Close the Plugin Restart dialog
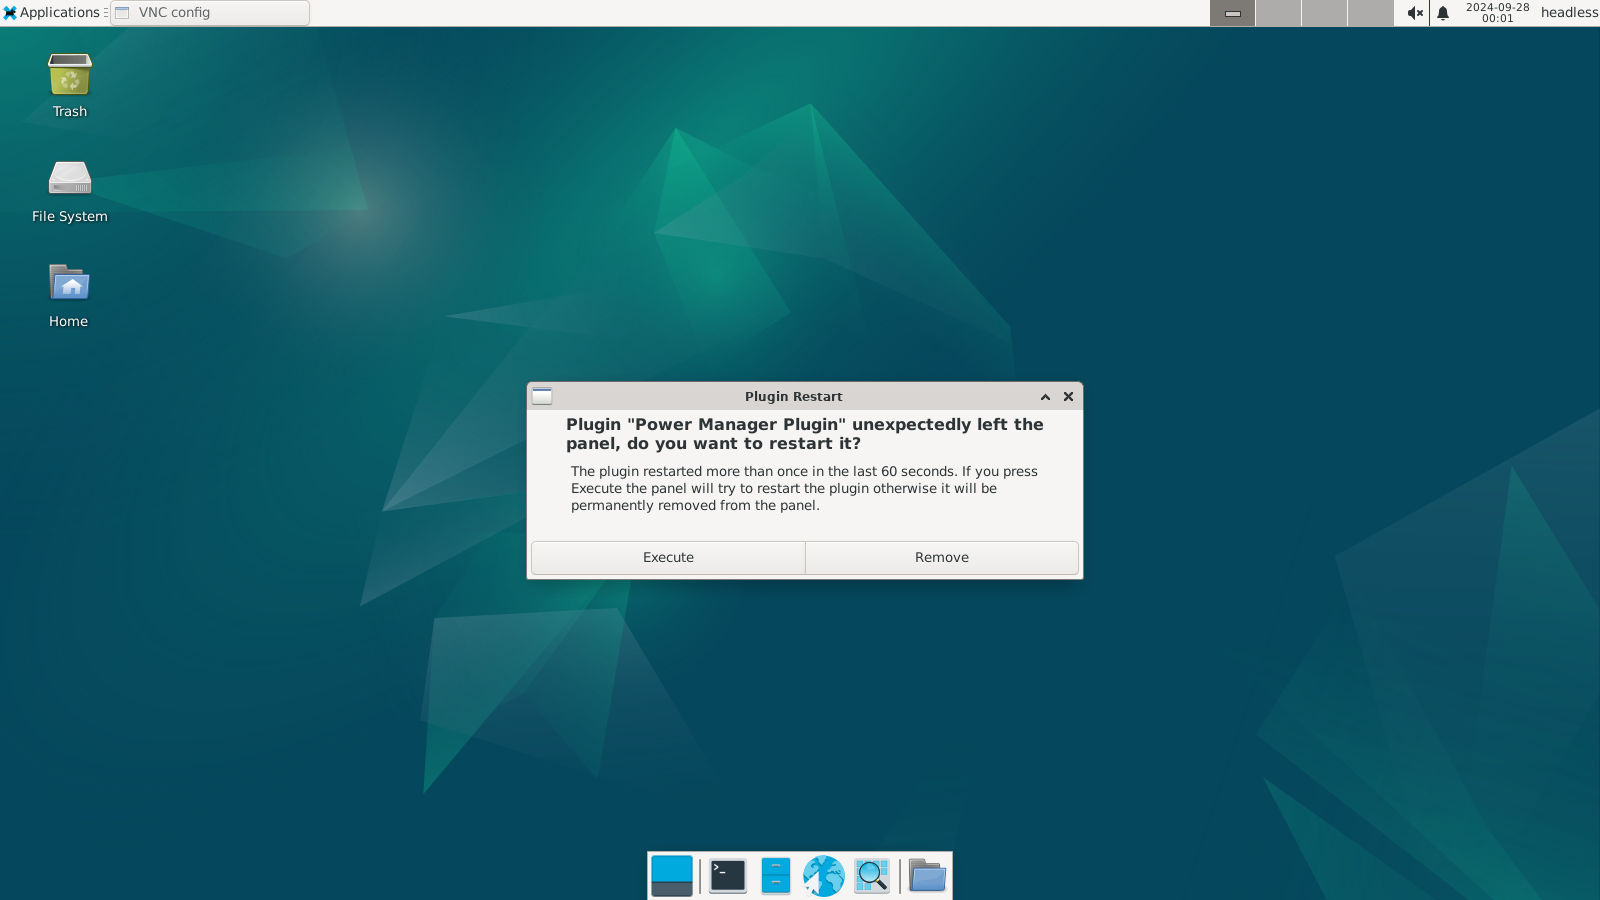This screenshot has width=1600, height=900. click(1068, 397)
